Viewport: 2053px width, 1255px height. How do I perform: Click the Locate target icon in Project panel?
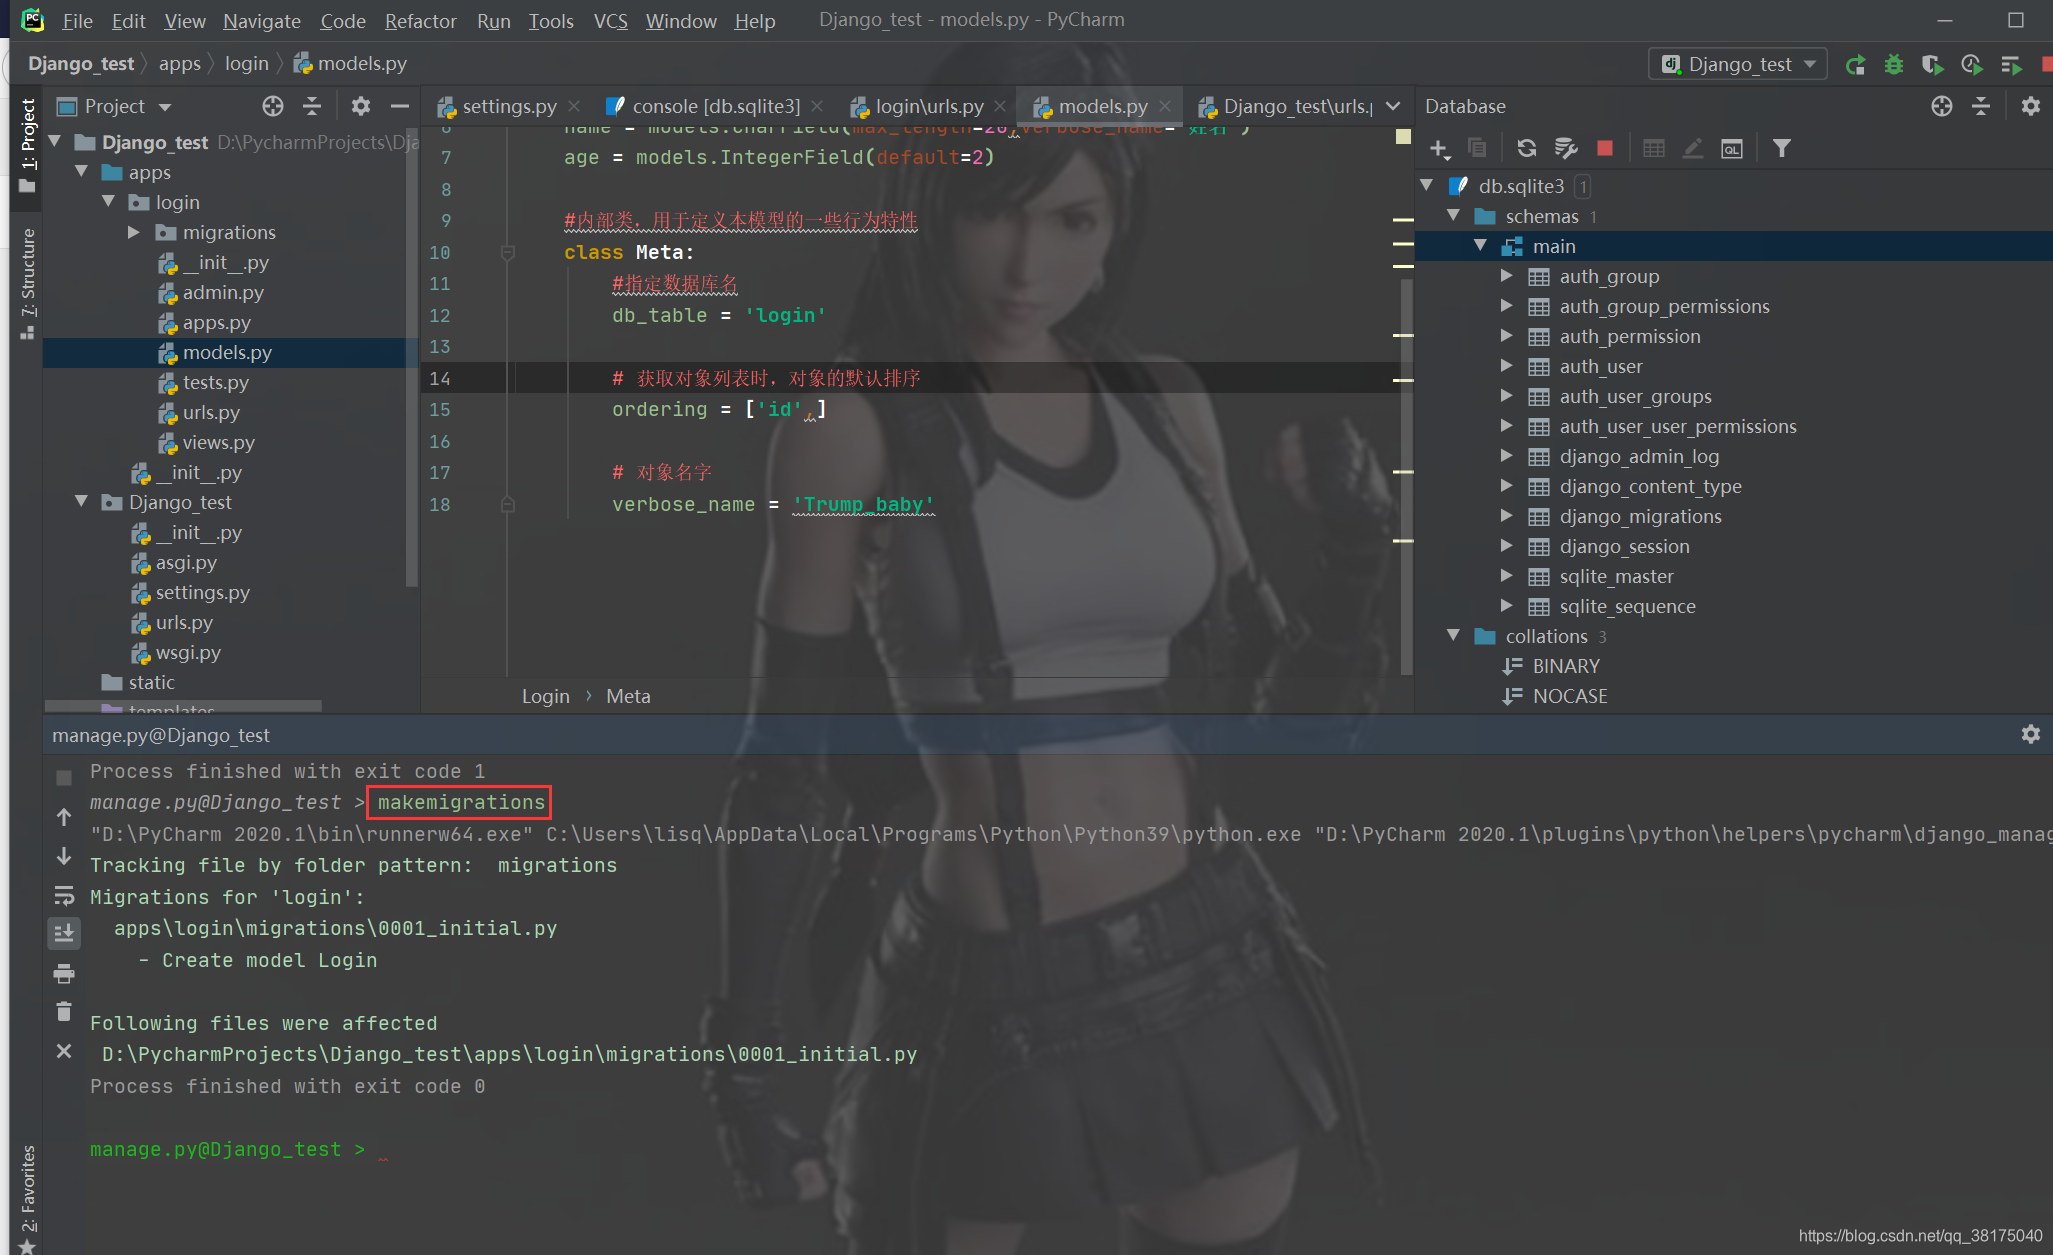click(x=272, y=106)
